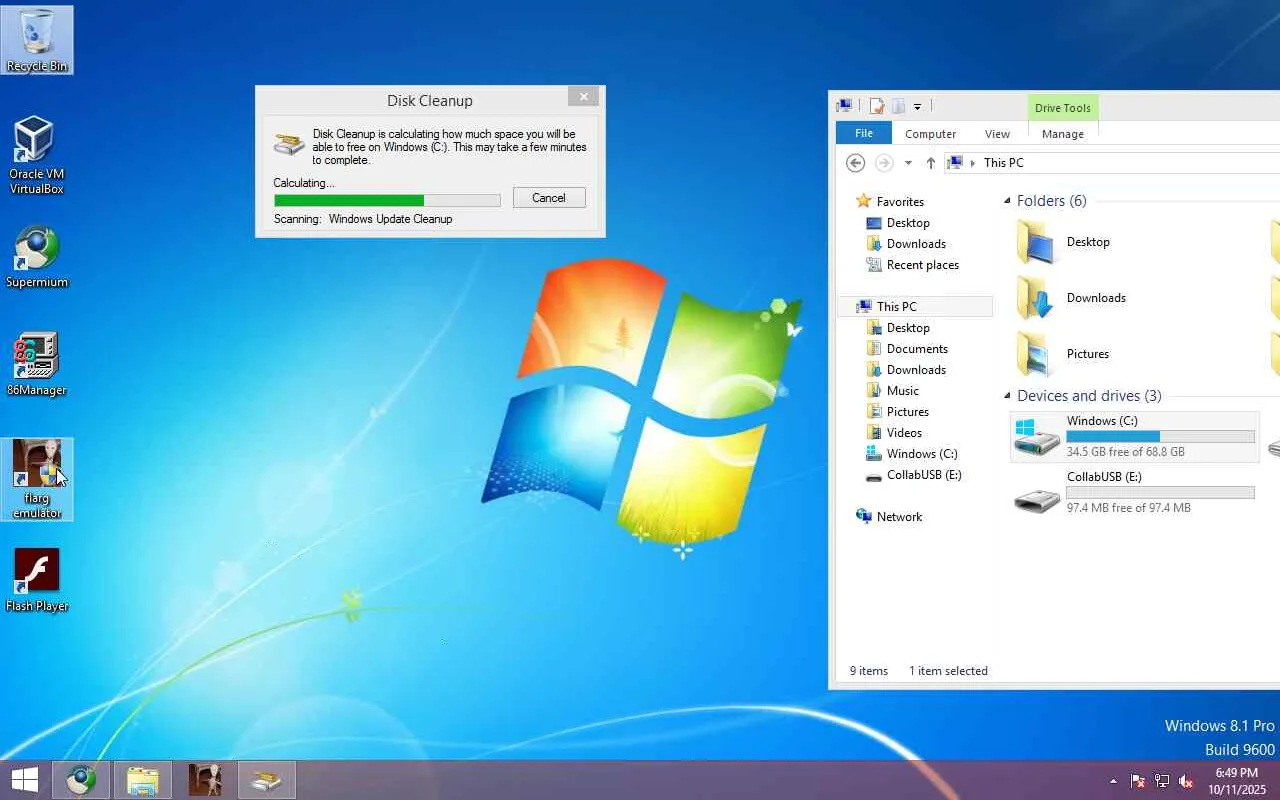Open the Action Center flag in tray
The width and height of the screenshot is (1280, 800).
1138,781
